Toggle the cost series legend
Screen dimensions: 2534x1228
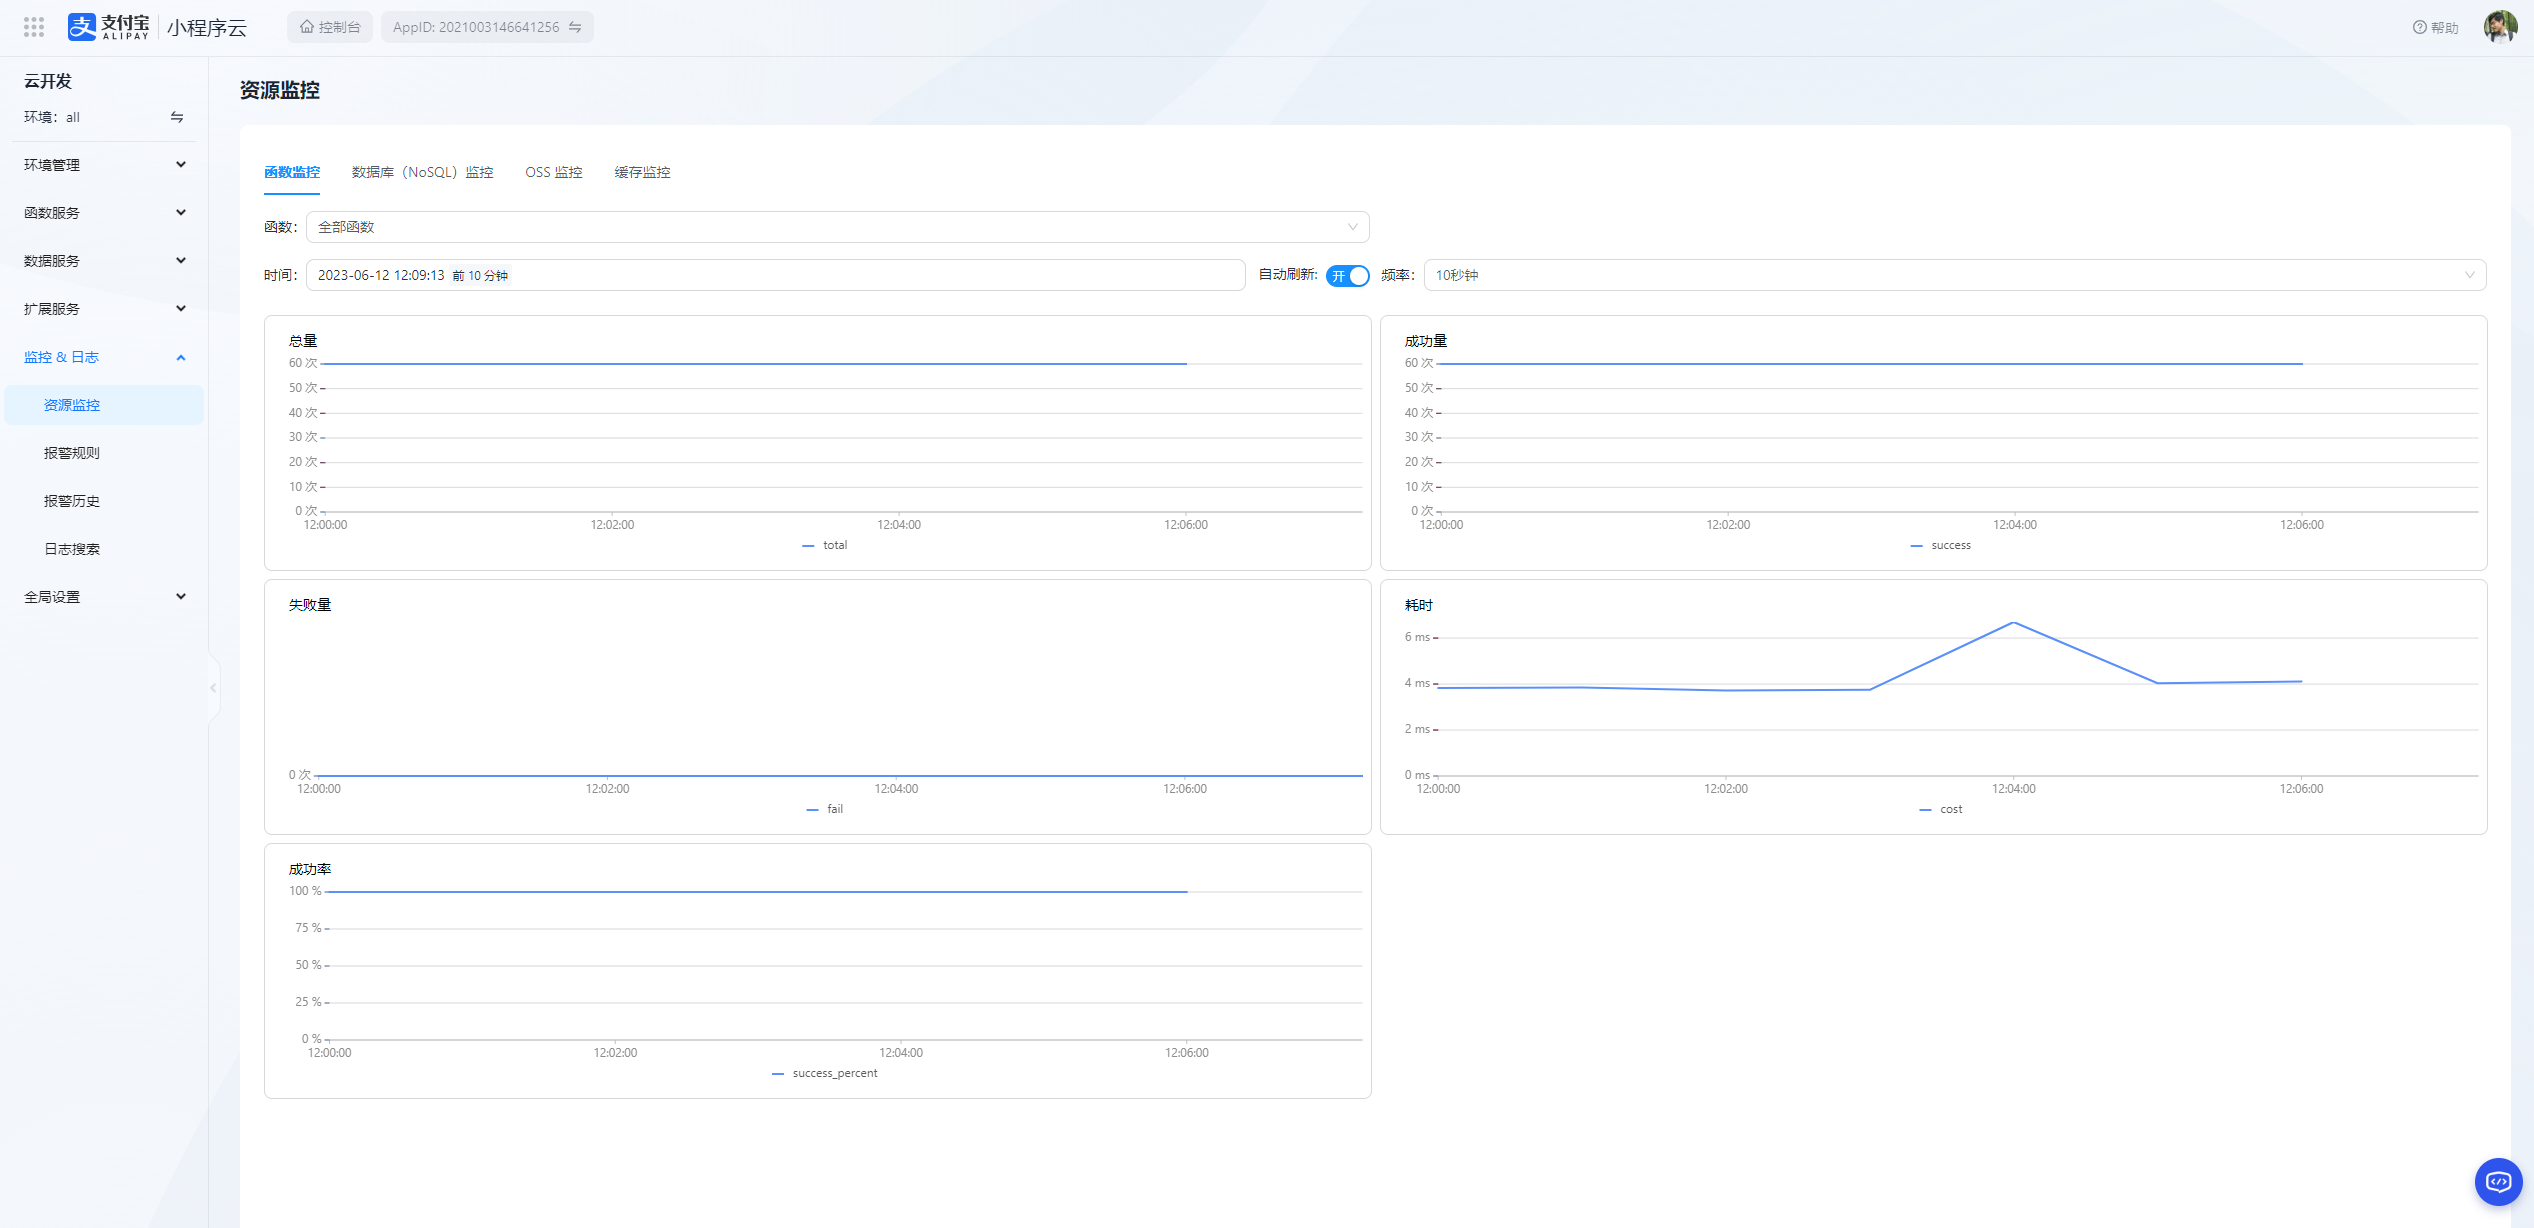[1941, 809]
